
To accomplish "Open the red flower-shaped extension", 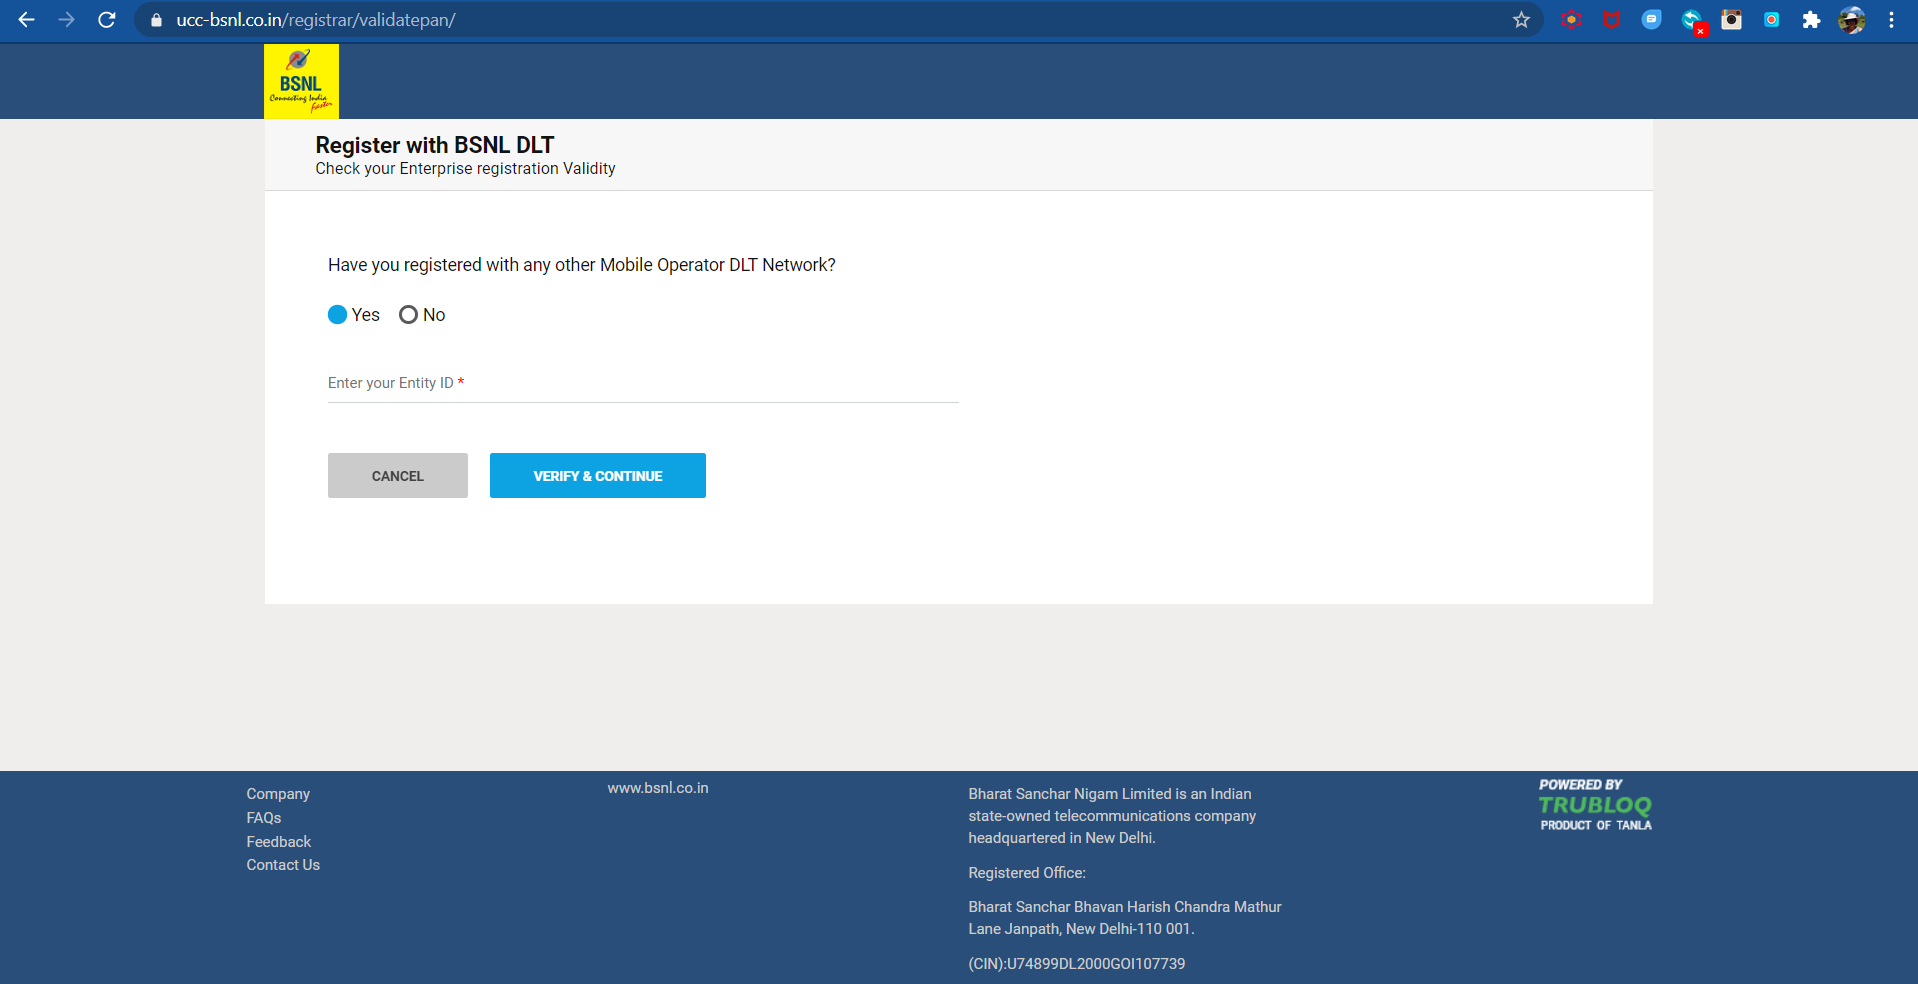I will pos(1571,20).
